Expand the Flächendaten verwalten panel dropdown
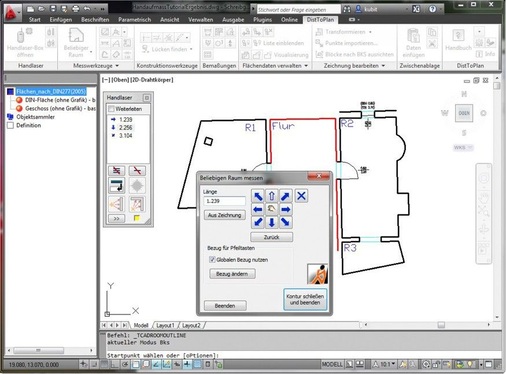This screenshot has width=506, height=374. pos(306,66)
